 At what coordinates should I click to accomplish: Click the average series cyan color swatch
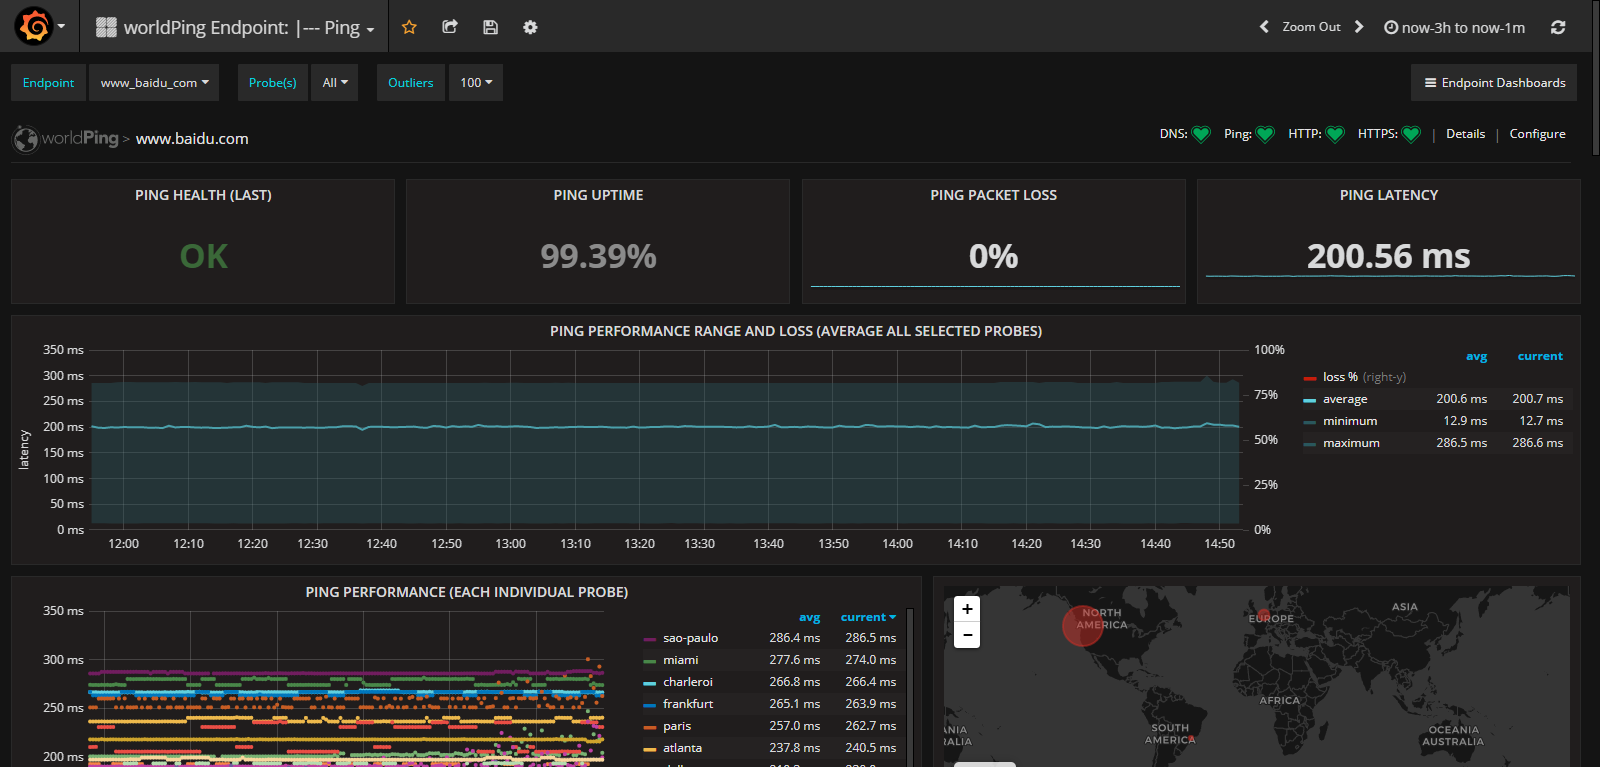(x=1310, y=400)
